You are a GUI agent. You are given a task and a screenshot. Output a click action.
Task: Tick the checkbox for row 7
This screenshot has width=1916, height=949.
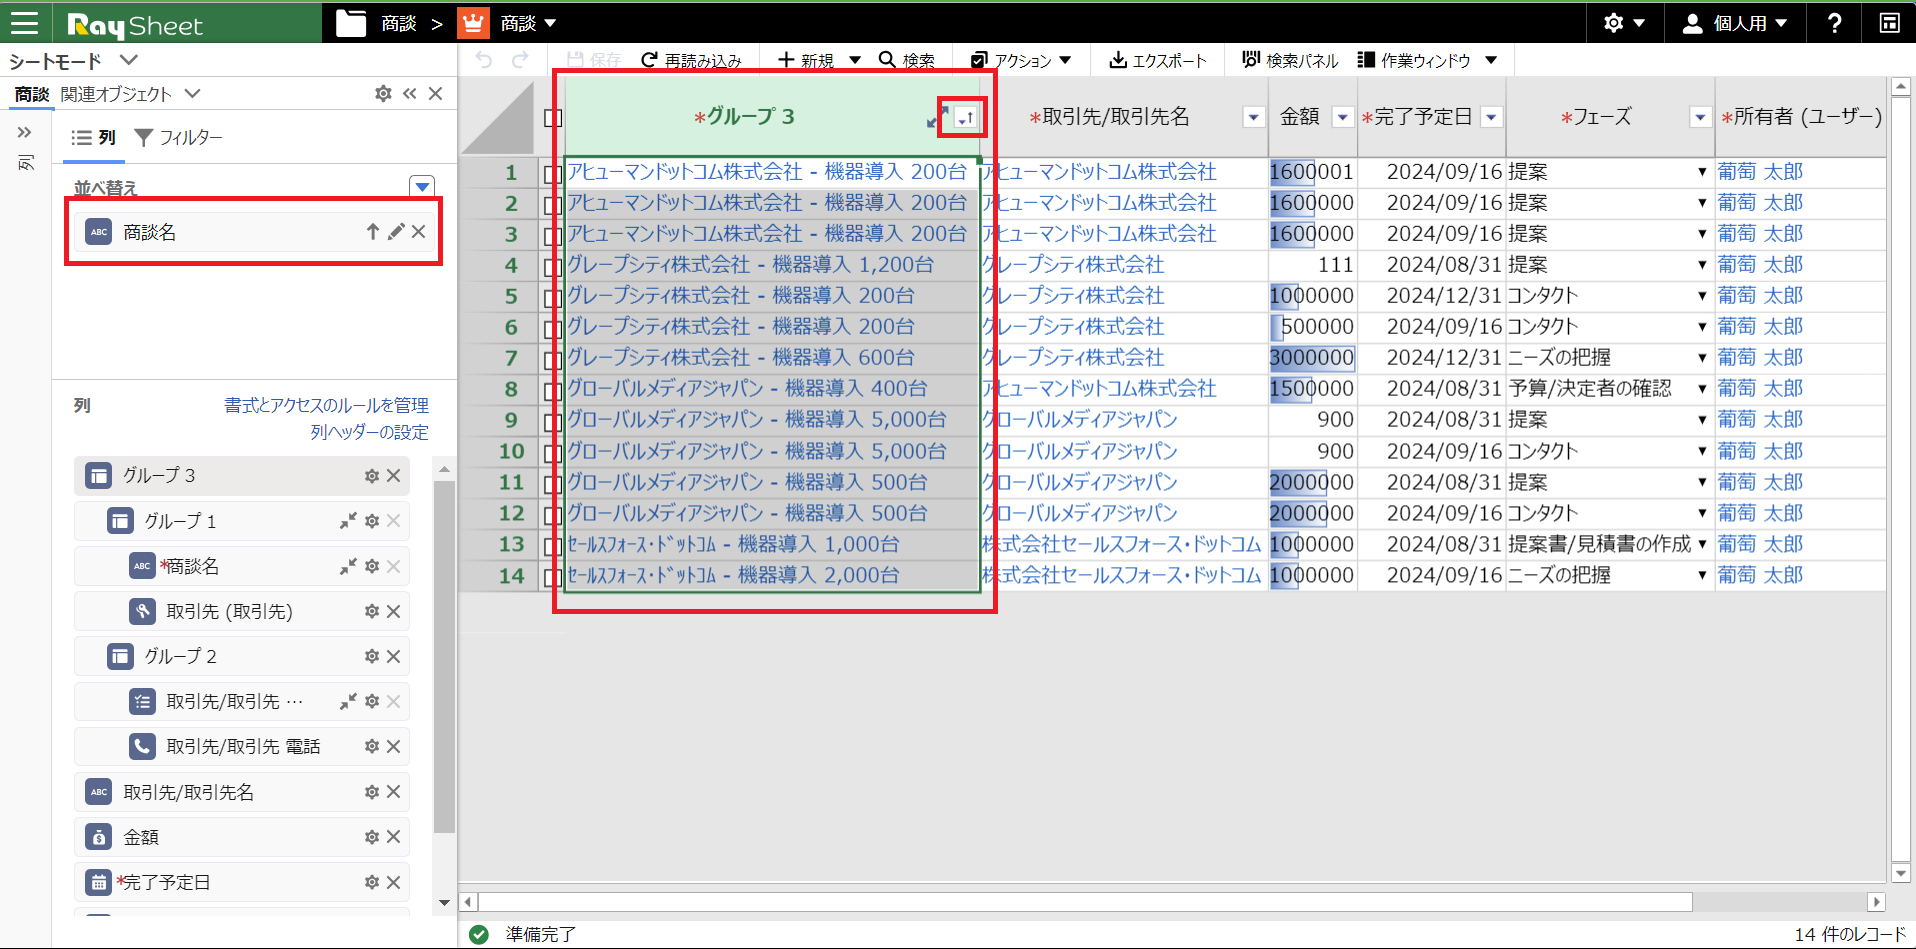[552, 360]
